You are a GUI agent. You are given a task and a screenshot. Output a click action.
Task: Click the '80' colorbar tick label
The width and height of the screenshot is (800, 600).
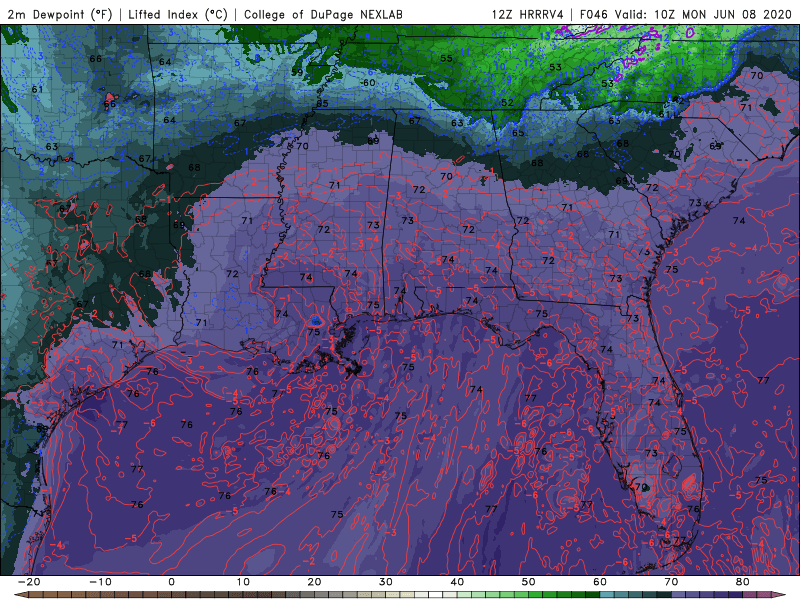coord(743,582)
